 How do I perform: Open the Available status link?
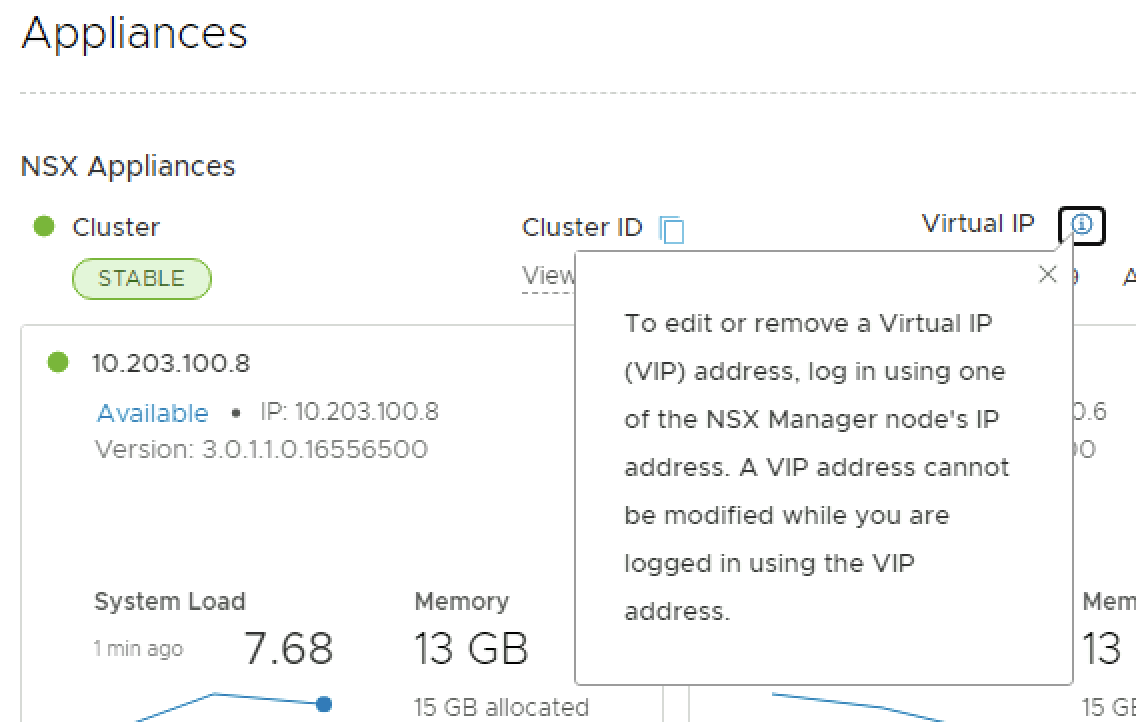coord(152,413)
